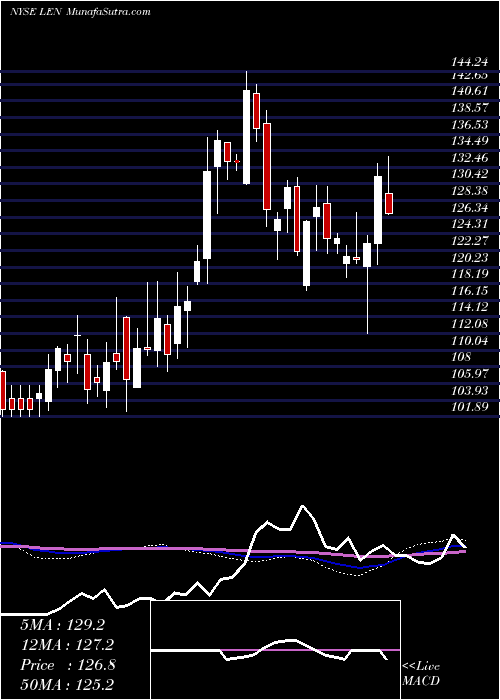The width and height of the screenshot is (500, 700).
Task: Click the 110.04 price axis label
Action: coord(469,341)
